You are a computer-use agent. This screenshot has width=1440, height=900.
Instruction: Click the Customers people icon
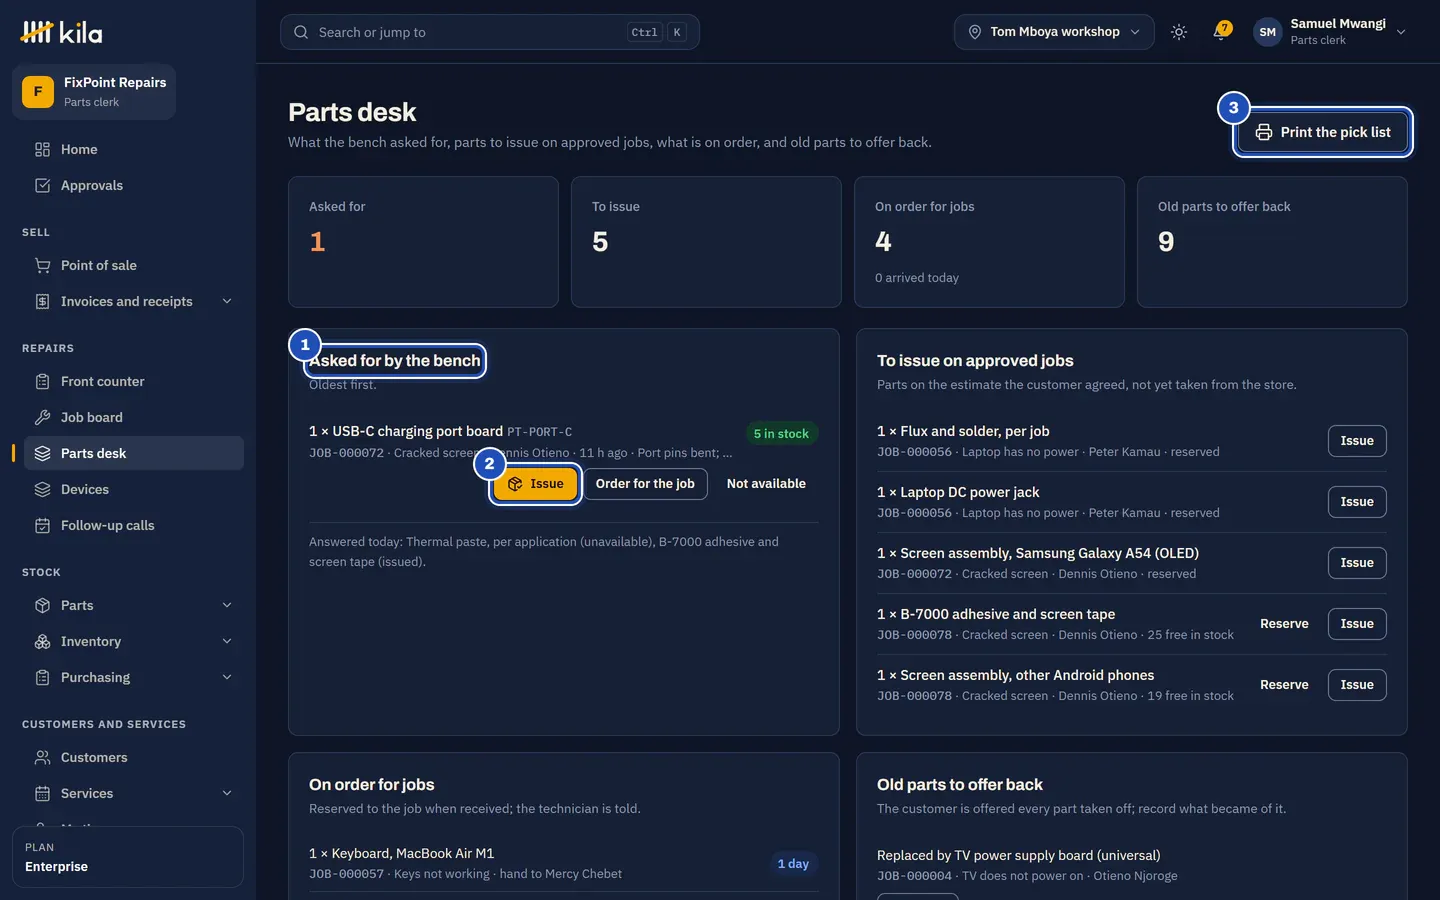coord(42,757)
